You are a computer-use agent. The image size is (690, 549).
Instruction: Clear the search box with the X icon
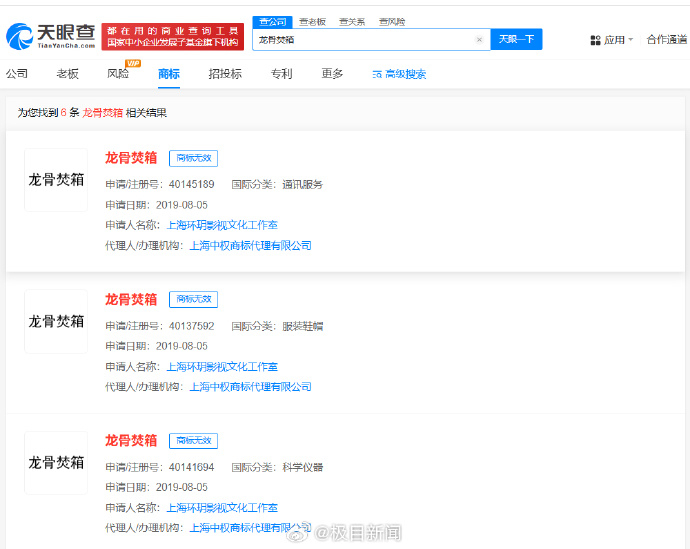pos(479,40)
